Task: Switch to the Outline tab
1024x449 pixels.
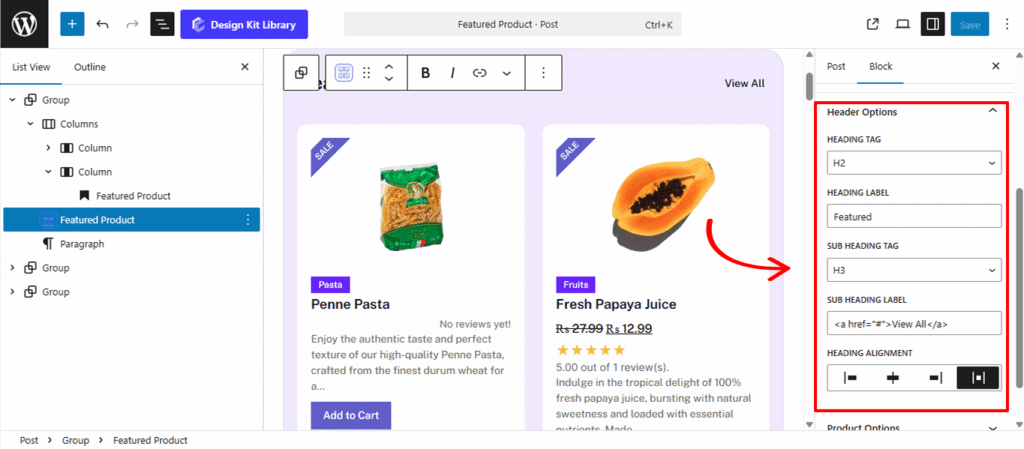Action: pyautogui.click(x=90, y=67)
